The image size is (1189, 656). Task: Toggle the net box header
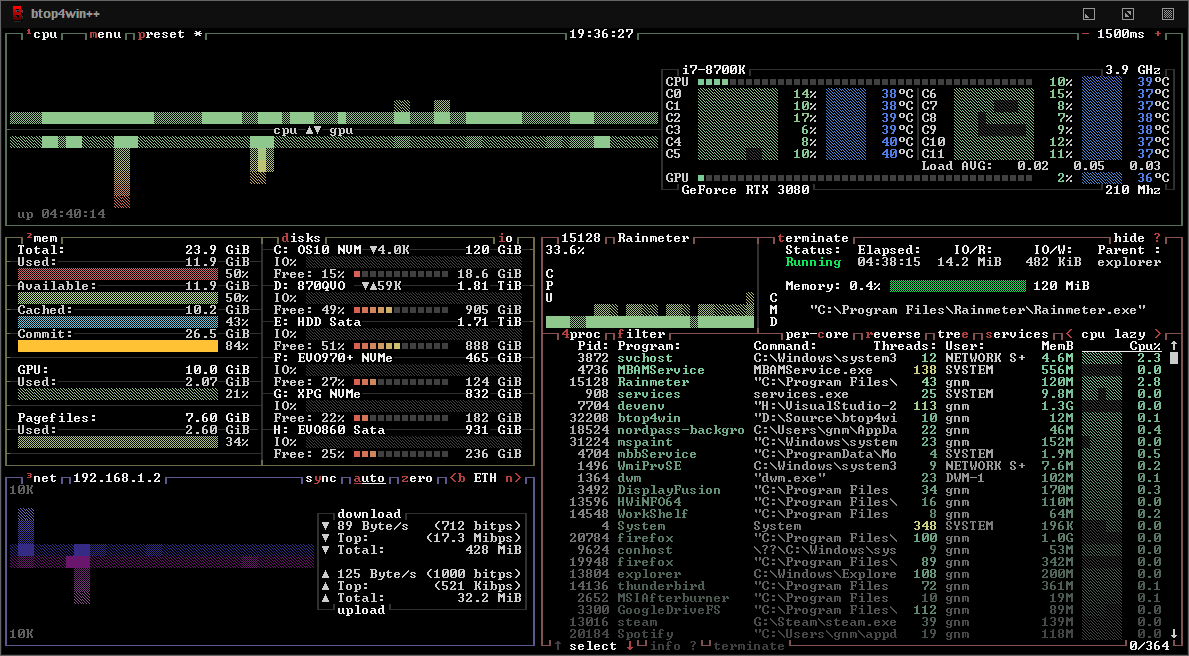(x=42, y=479)
